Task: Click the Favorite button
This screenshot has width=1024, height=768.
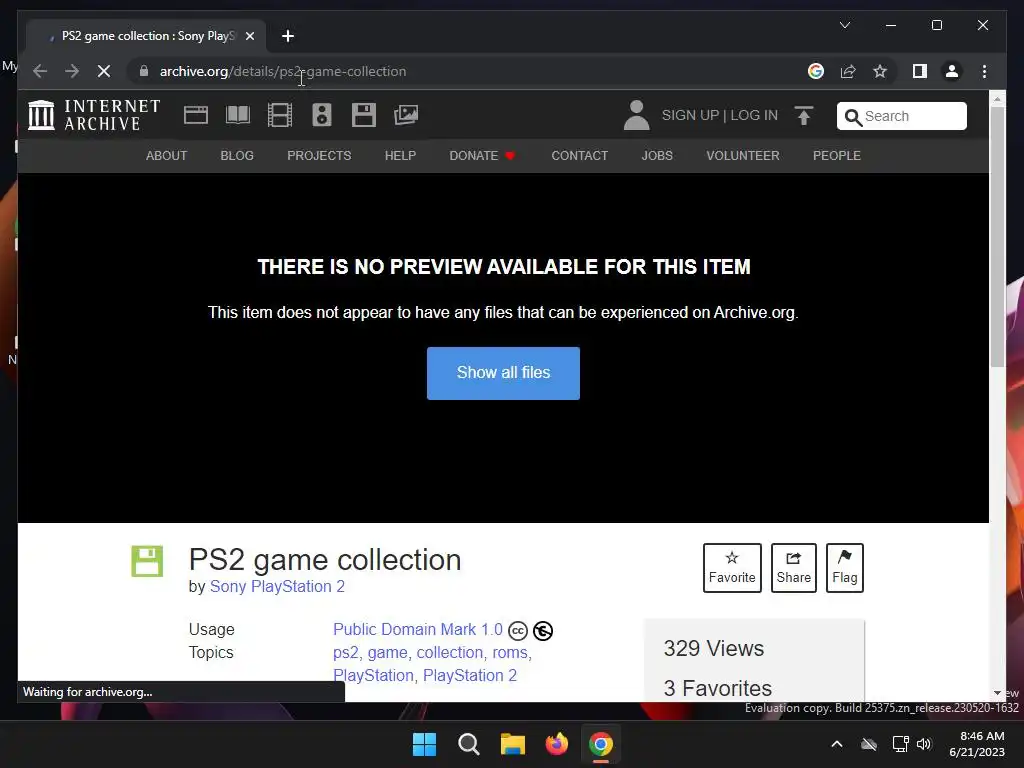Action: [732, 568]
